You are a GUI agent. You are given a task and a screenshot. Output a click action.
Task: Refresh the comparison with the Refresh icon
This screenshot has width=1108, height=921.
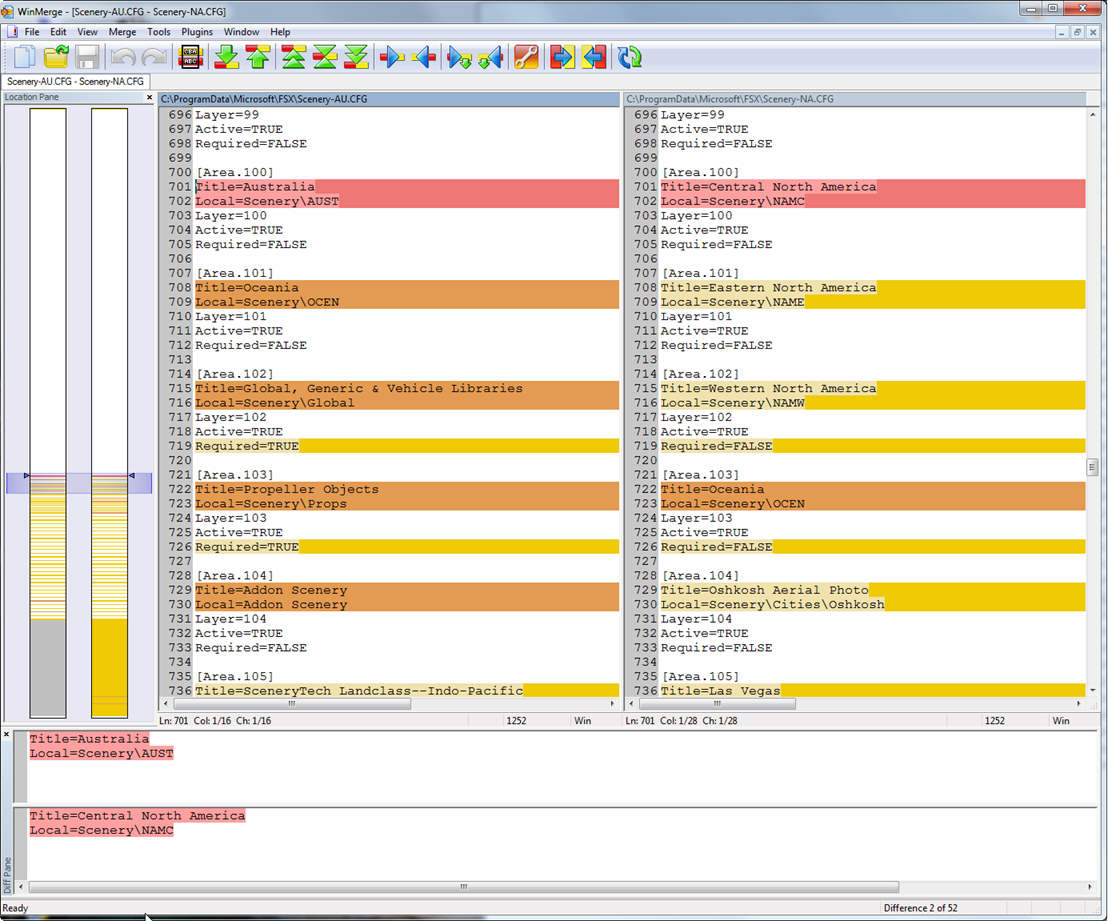click(x=629, y=57)
